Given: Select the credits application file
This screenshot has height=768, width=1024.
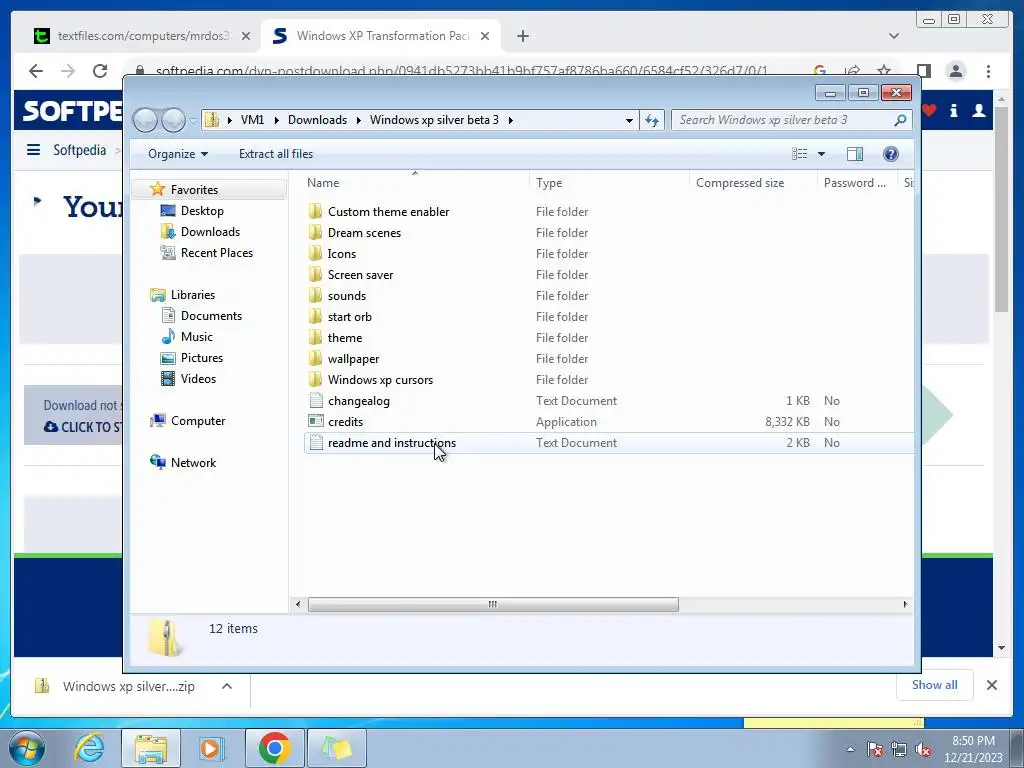Looking at the screenshot, I should (x=345, y=421).
